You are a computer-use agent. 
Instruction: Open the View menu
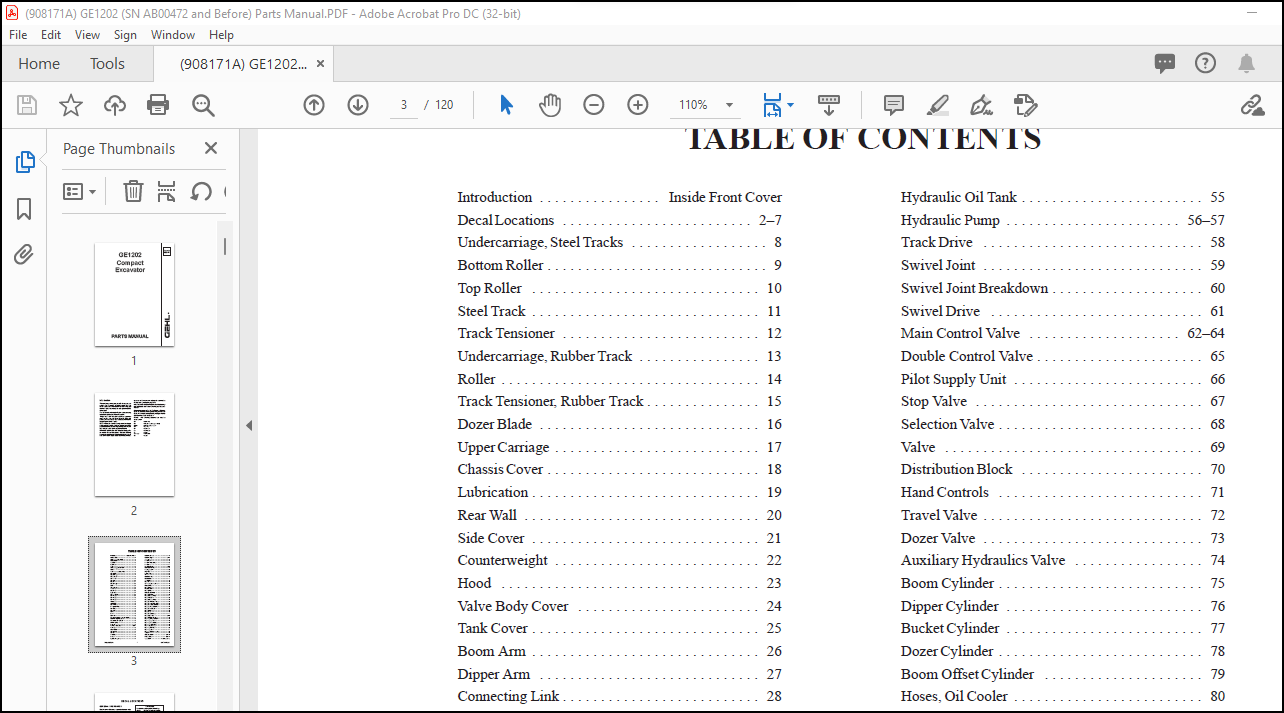[87, 34]
